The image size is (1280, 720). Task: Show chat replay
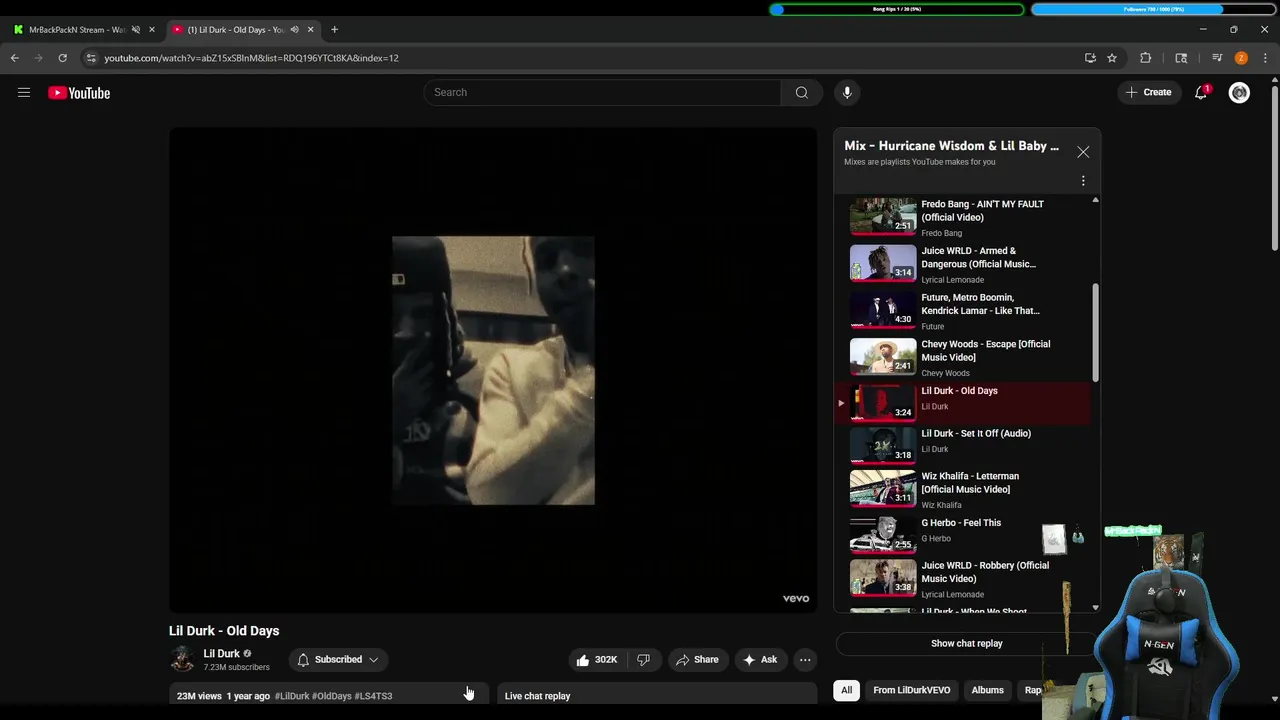(966, 643)
